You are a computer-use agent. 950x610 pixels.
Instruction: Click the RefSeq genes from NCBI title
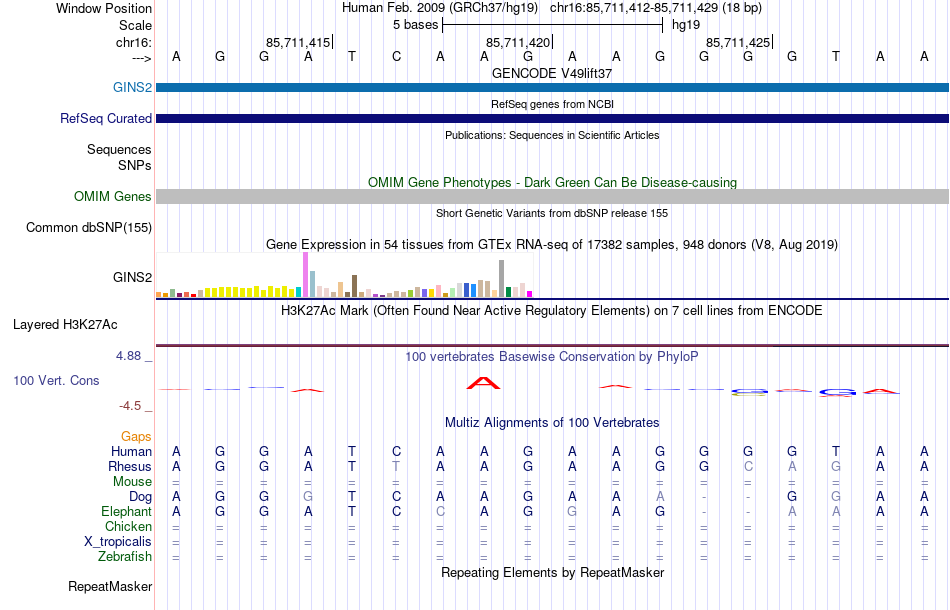(x=552, y=104)
